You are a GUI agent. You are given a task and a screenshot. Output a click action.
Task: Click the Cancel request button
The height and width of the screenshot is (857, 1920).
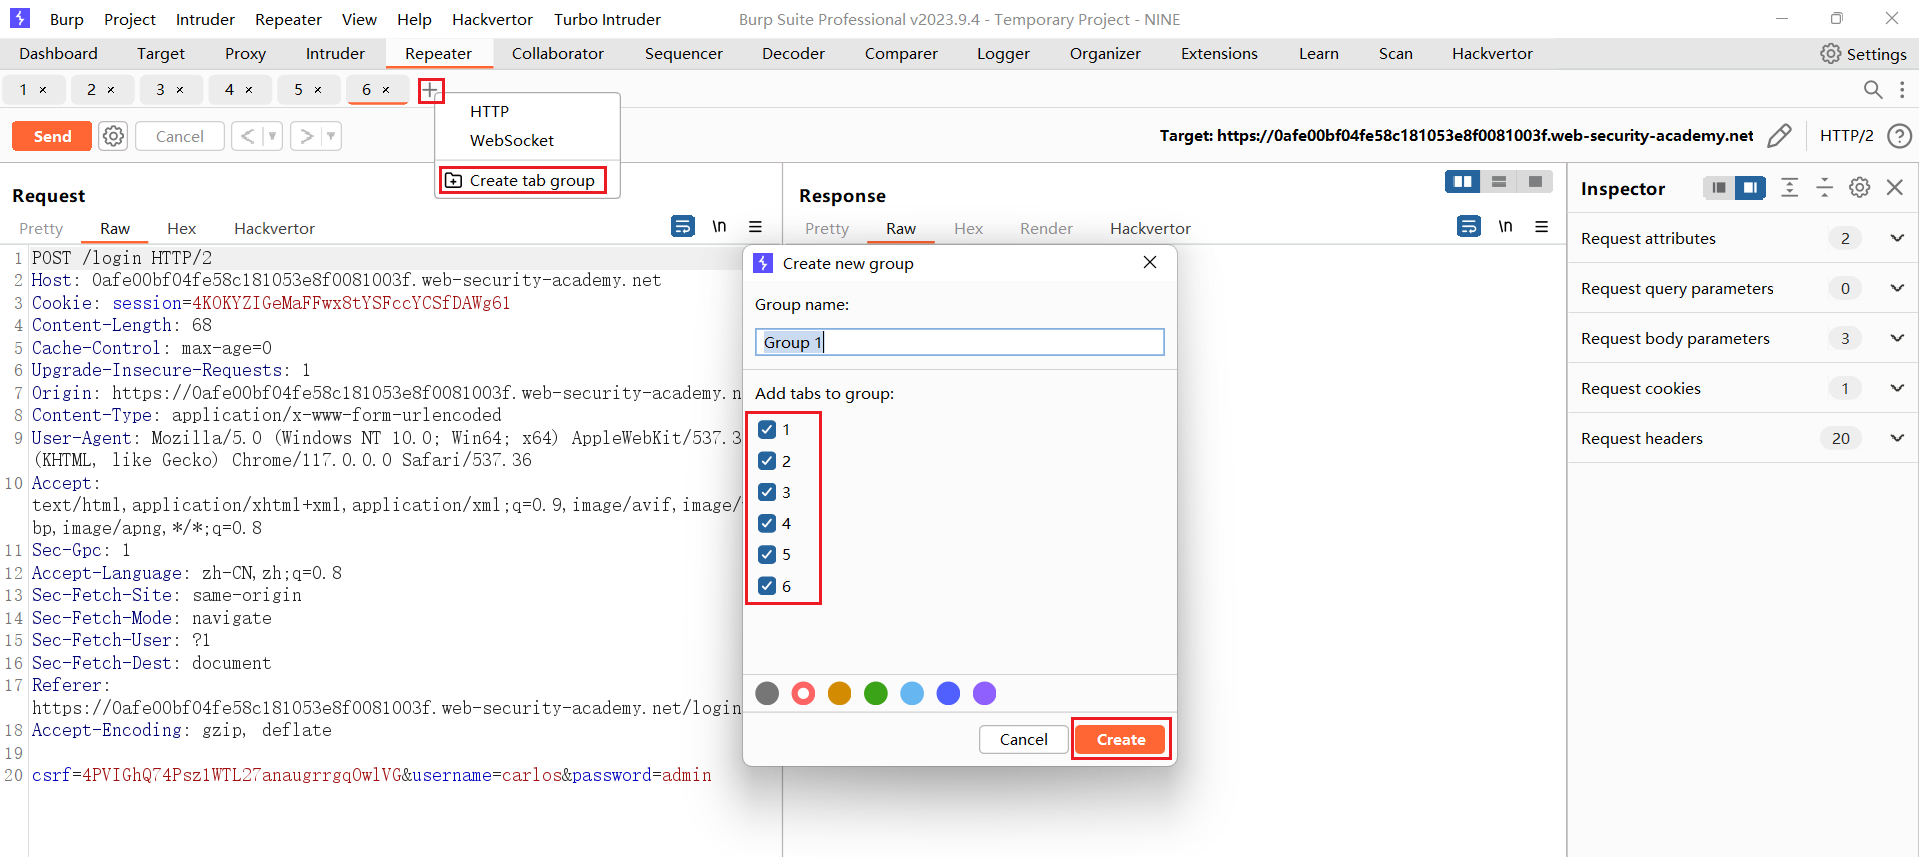pos(180,136)
